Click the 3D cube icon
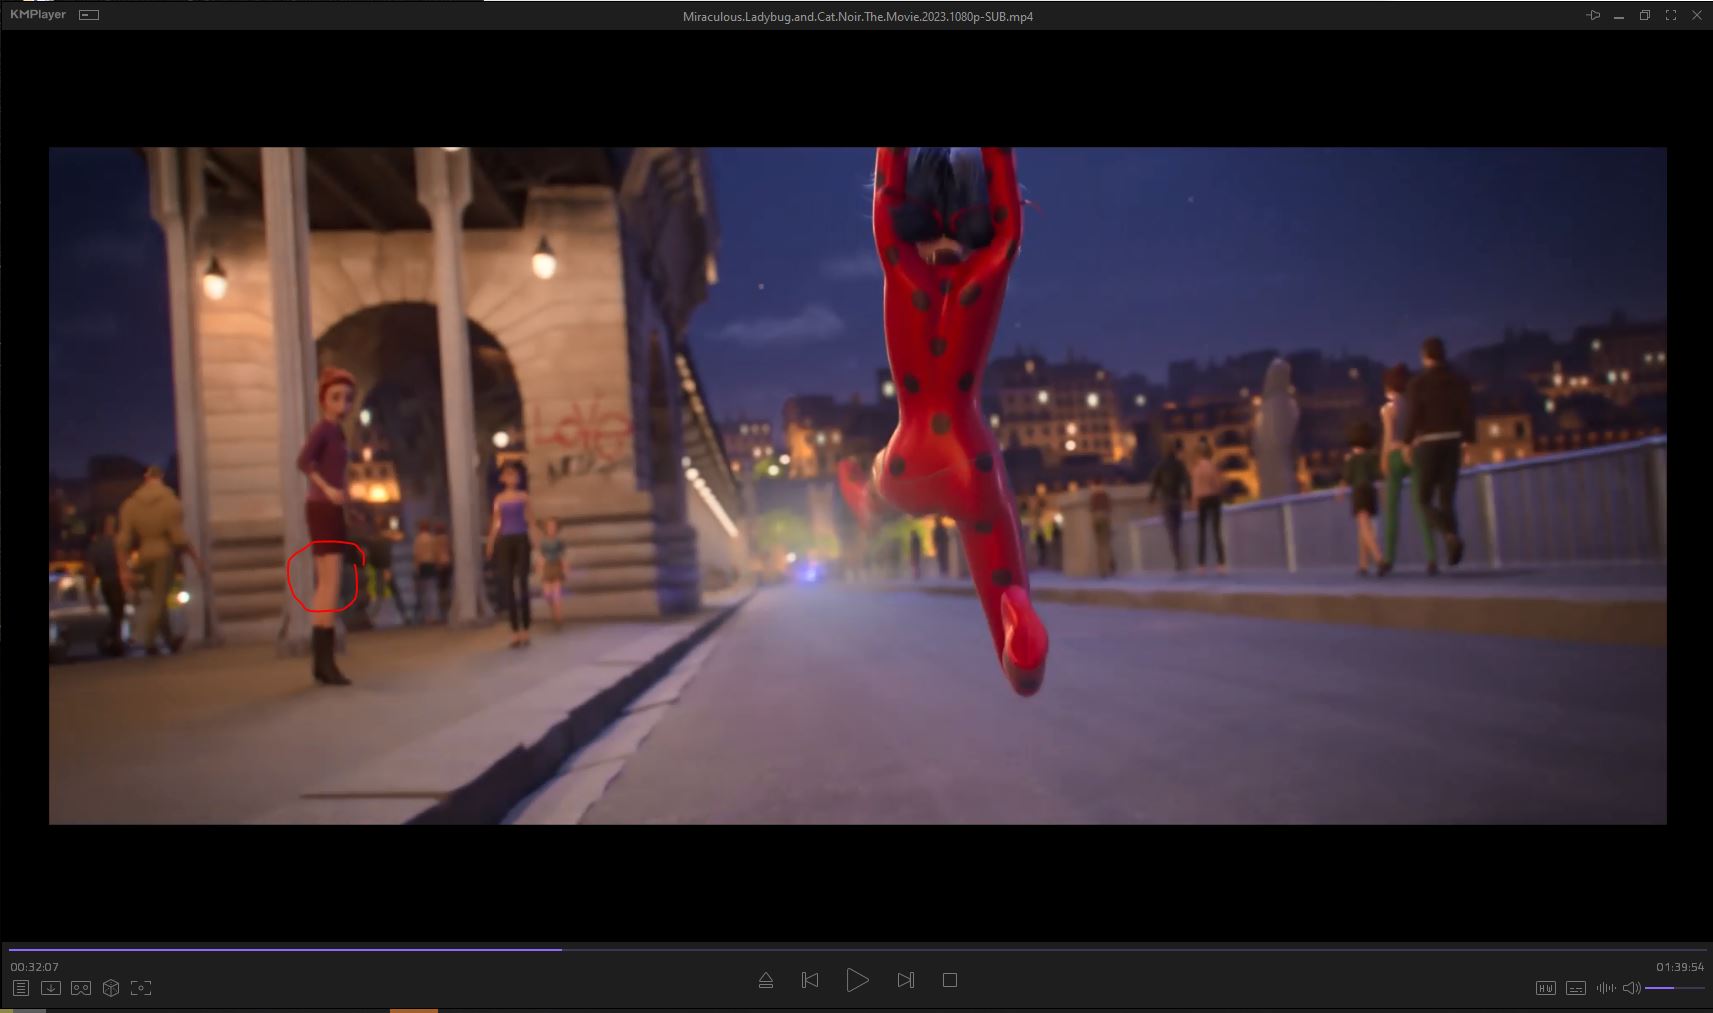This screenshot has width=1713, height=1013. (111, 988)
